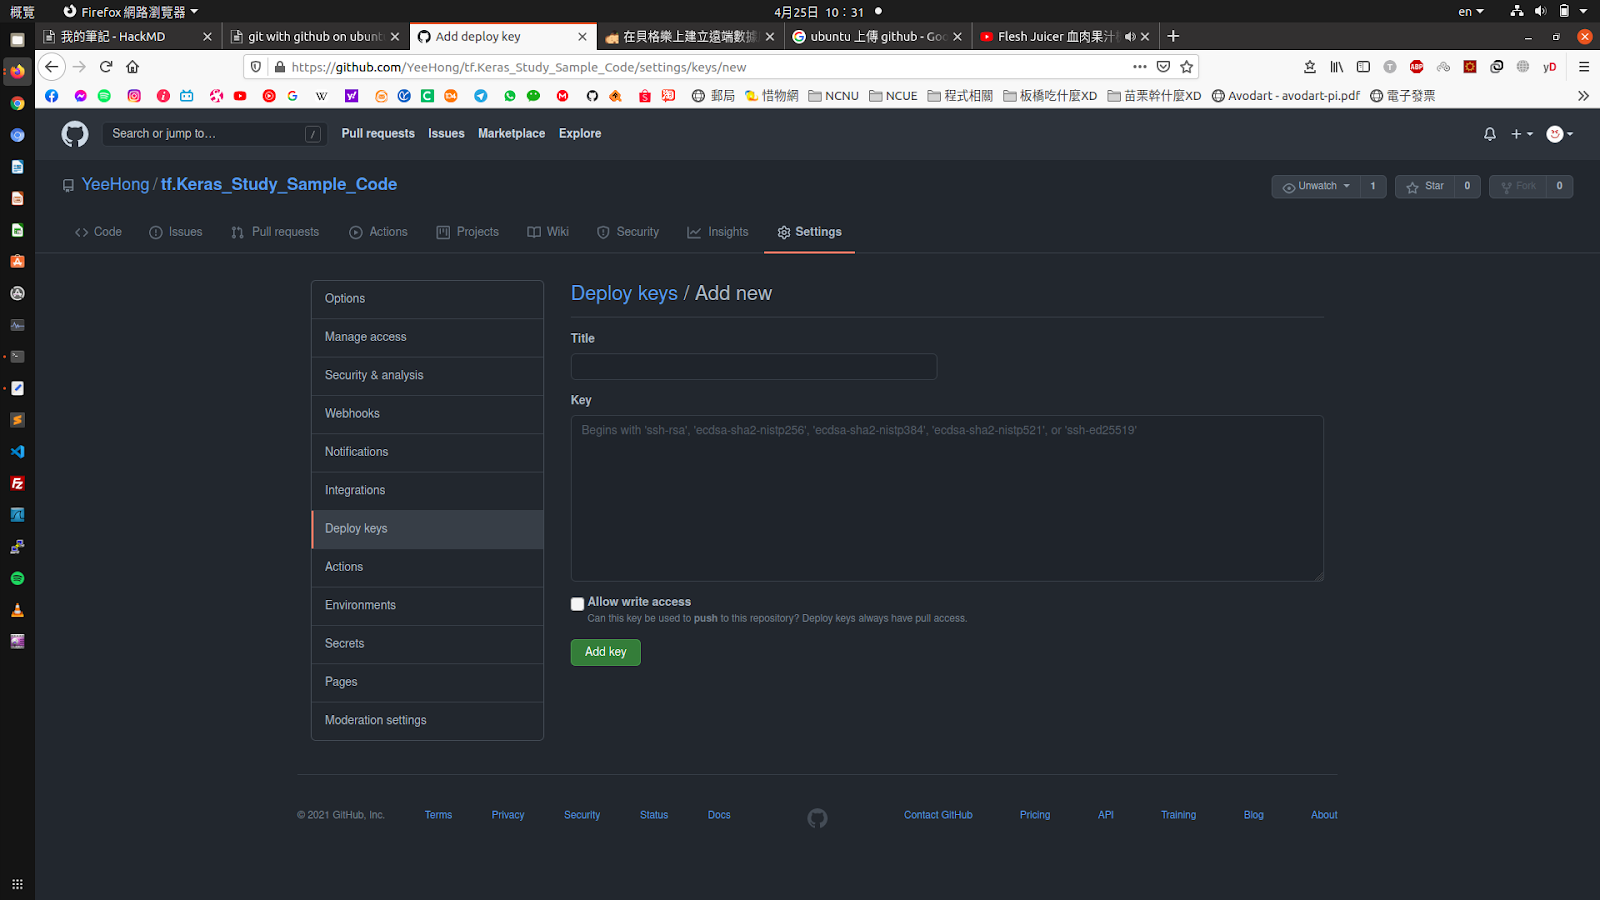The height and width of the screenshot is (900, 1600).
Task: Open the GitHub bookmark icon
Action: click(592, 96)
